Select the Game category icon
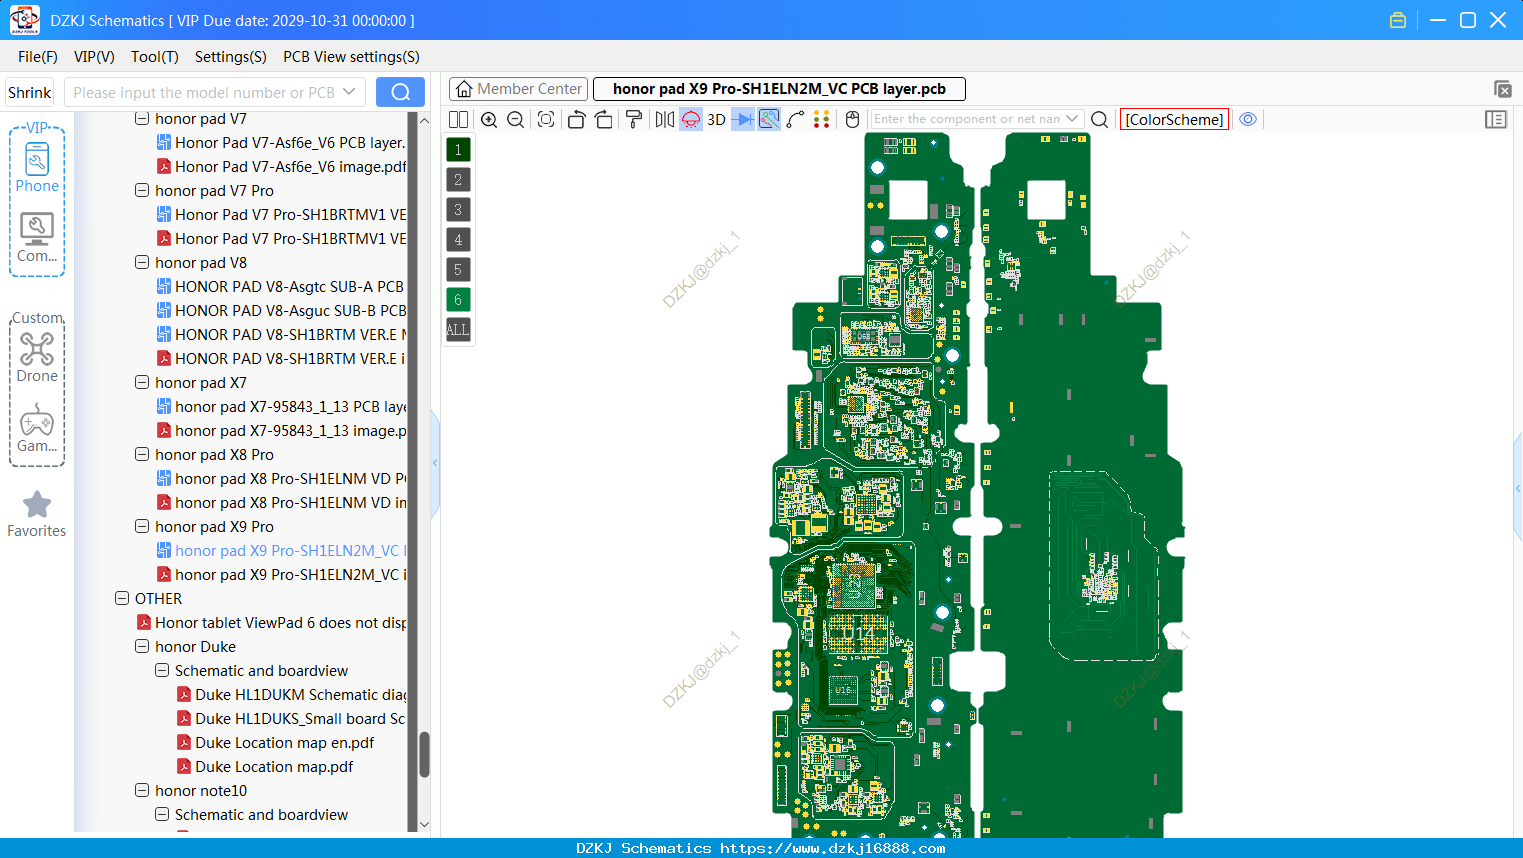Image resolution: width=1523 pixels, height=858 pixels. (x=37, y=428)
